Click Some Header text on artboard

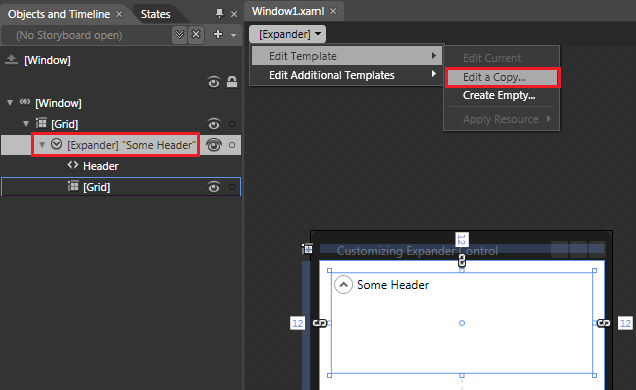click(x=393, y=285)
